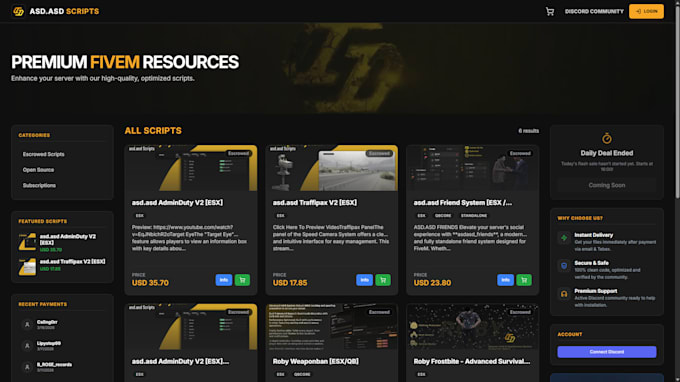
Task: Click user avatar icon beside B_ROSE_records
Action: 27,367
